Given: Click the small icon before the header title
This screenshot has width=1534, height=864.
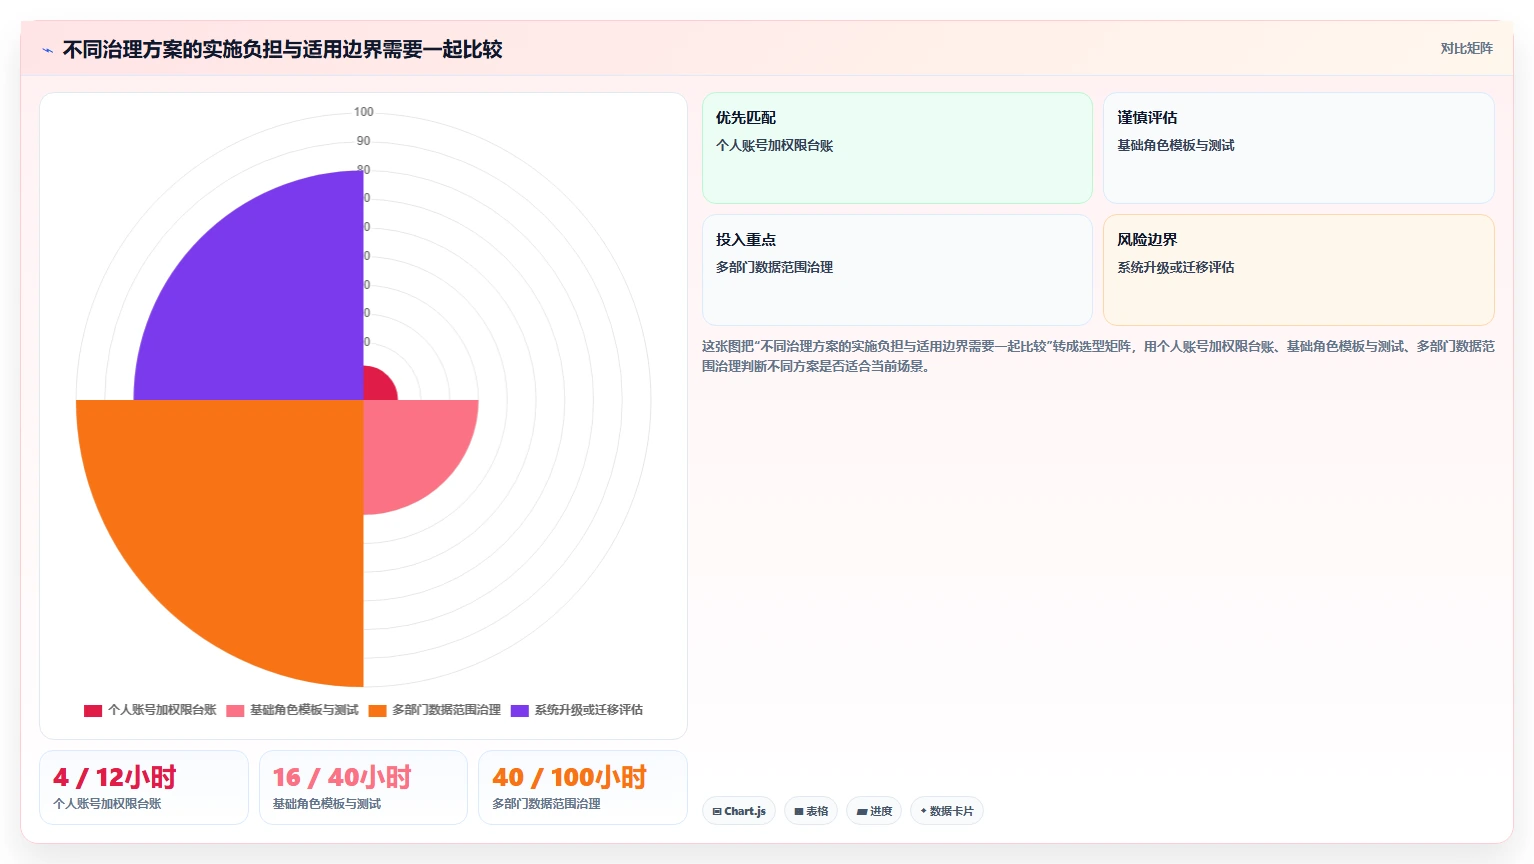Looking at the screenshot, I should (x=47, y=50).
